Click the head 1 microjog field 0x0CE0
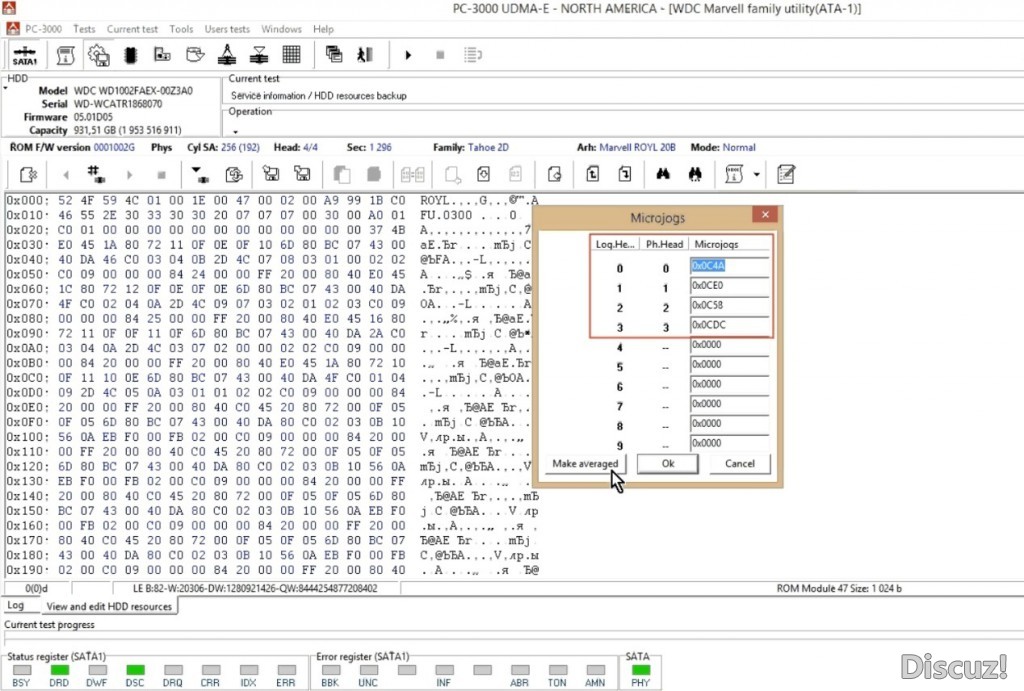 pos(729,285)
